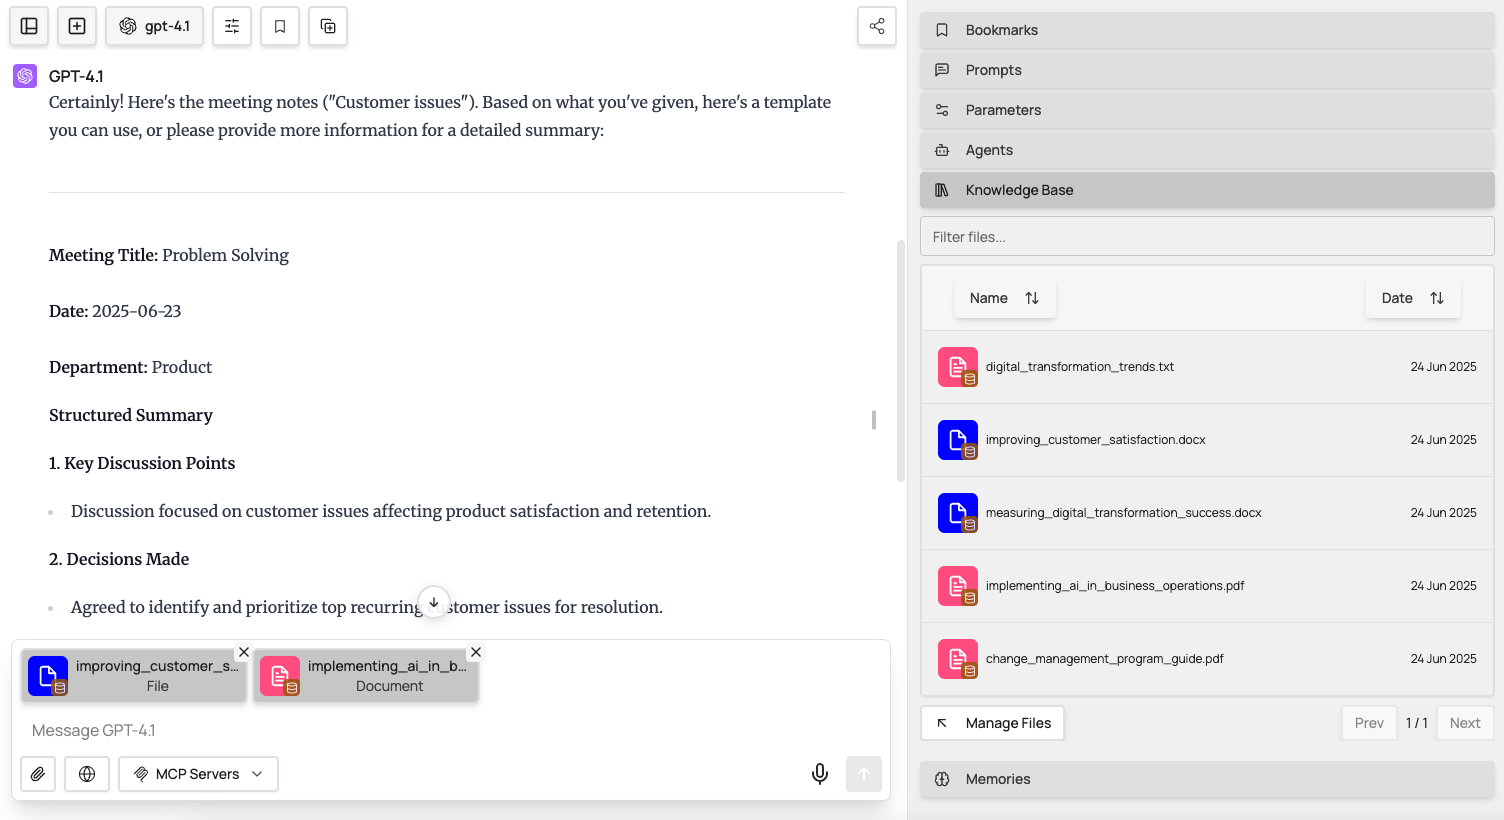Click the Memories section brain icon

click(942, 779)
